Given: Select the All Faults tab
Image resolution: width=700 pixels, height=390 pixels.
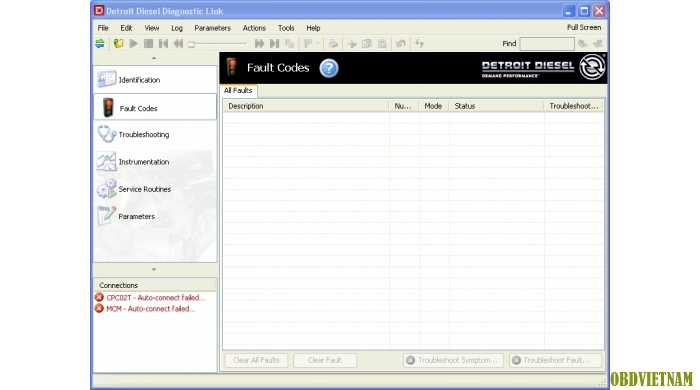Looking at the screenshot, I should pyautogui.click(x=238, y=90).
